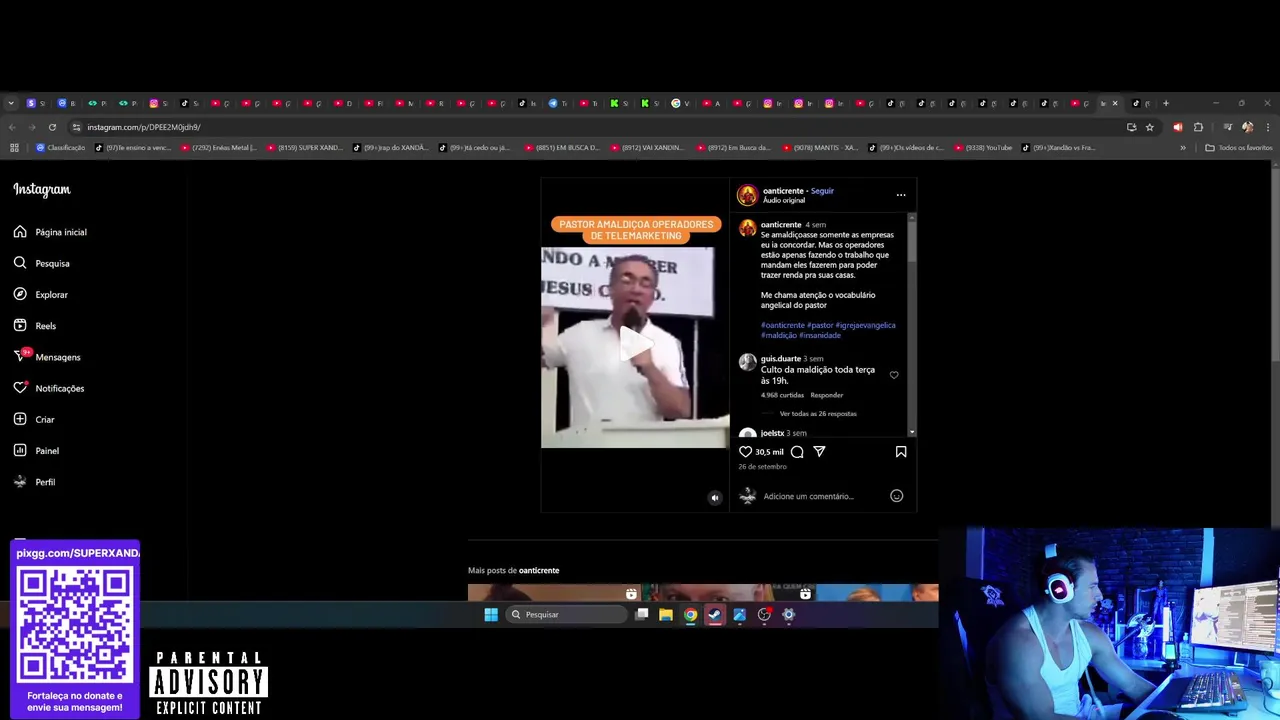Open the Enéas Metal bookmark

[x=218, y=148]
